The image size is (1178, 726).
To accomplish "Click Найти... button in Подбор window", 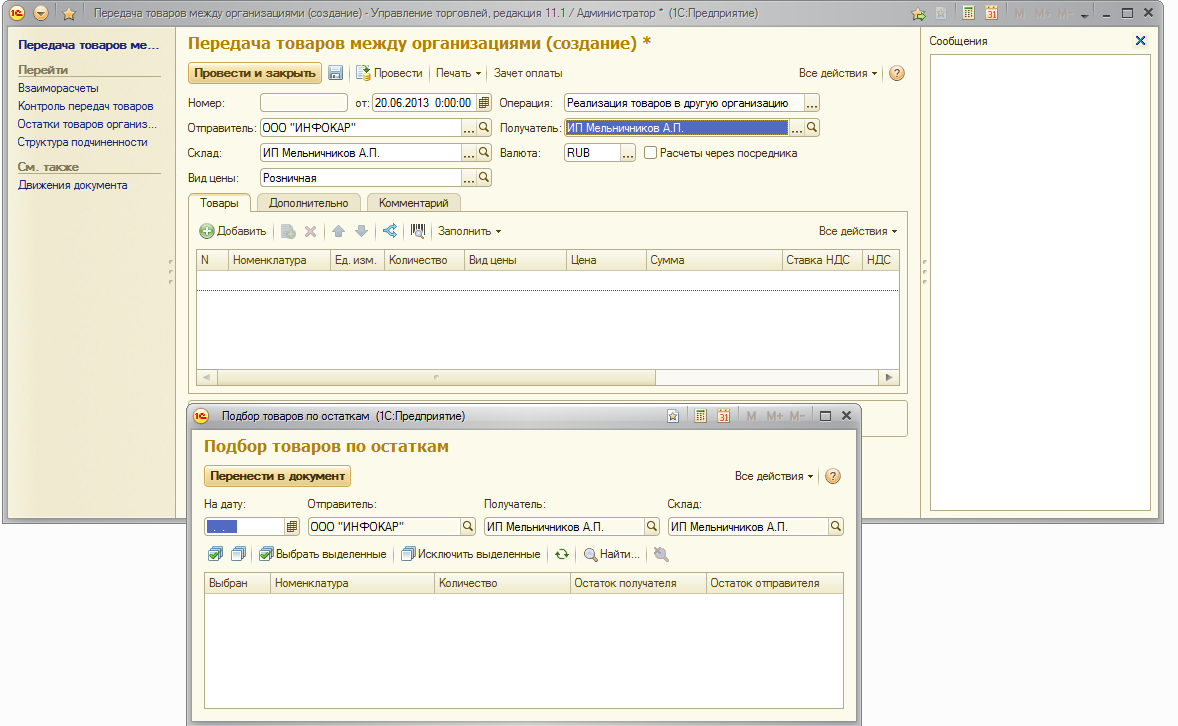I will click(612, 554).
